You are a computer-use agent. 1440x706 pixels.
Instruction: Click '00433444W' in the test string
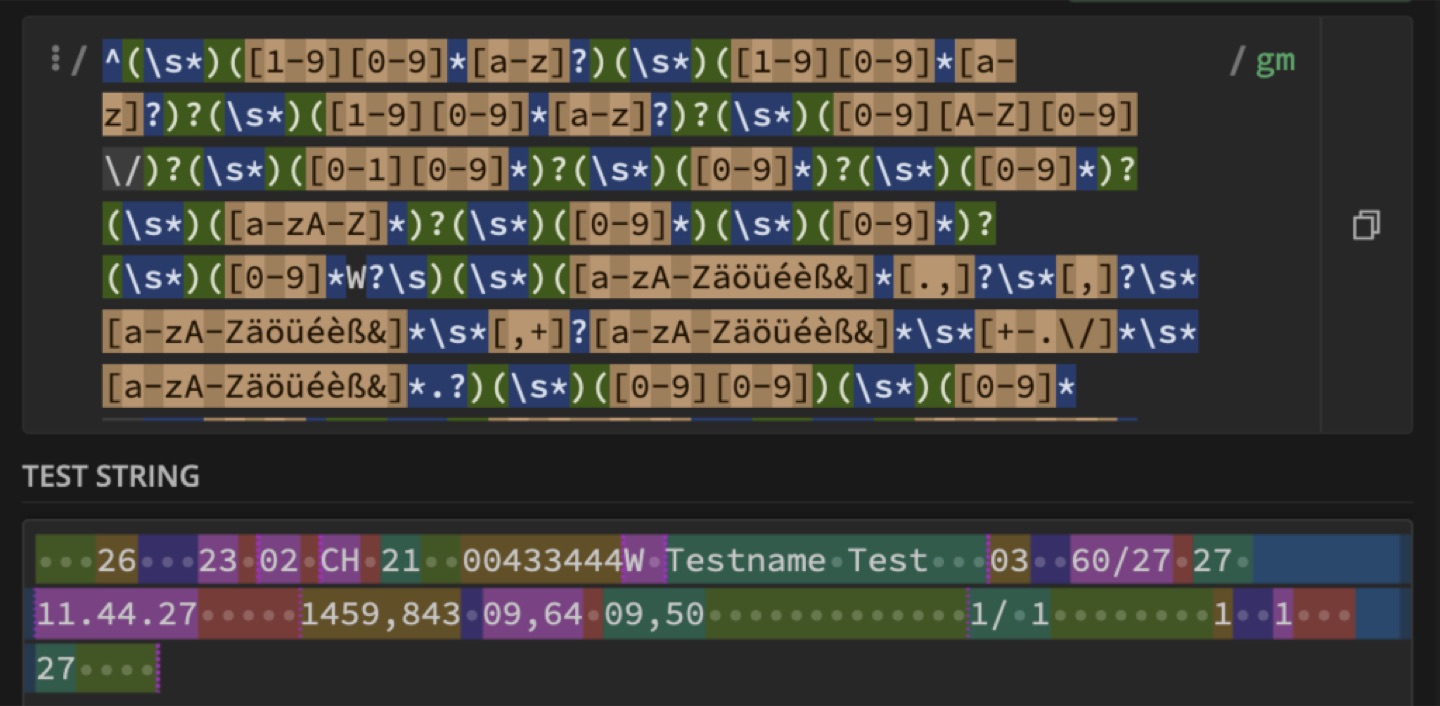(x=553, y=560)
